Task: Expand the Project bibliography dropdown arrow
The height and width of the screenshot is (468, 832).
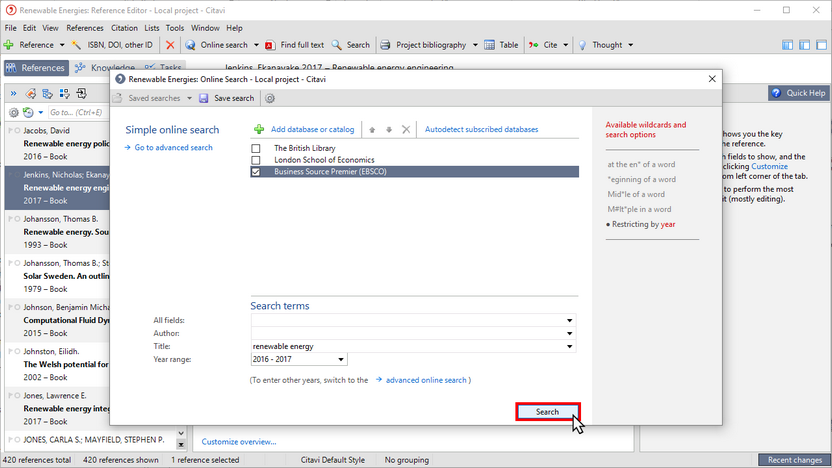Action: pos(475,45)
